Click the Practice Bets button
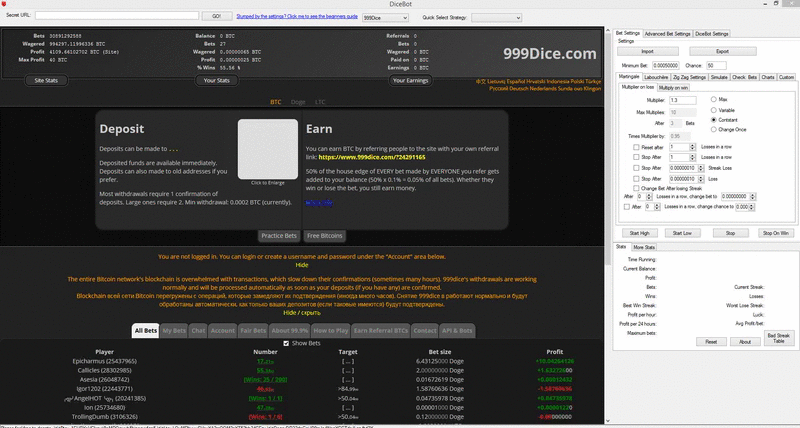800x428 pixels. click(279, 236)
